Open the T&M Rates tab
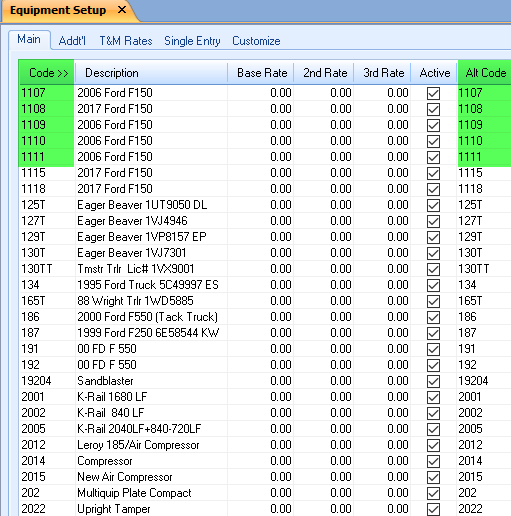The width and height of the screenshot is (511, 516). (126, 41)
